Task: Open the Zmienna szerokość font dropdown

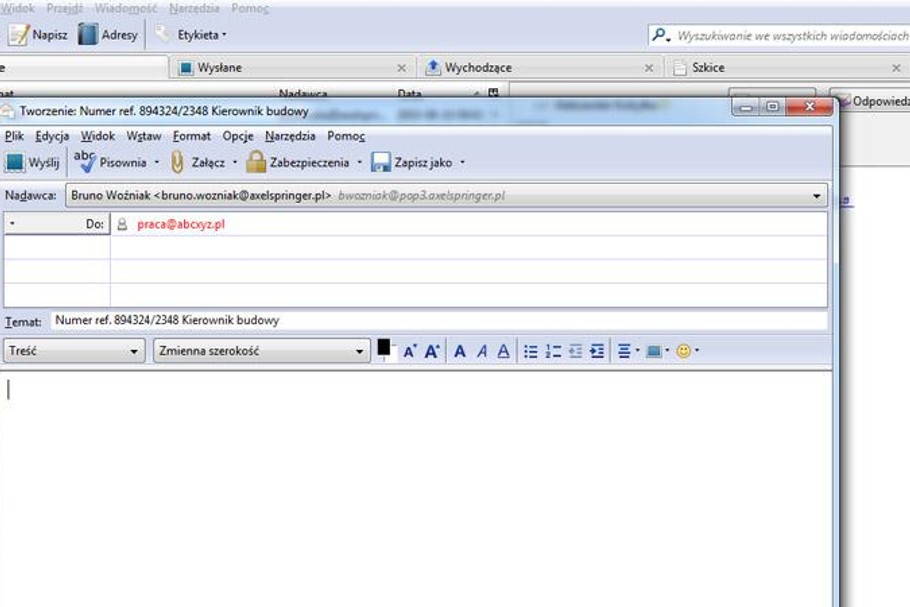Action: pyautogui.click(x=262, y=351)
